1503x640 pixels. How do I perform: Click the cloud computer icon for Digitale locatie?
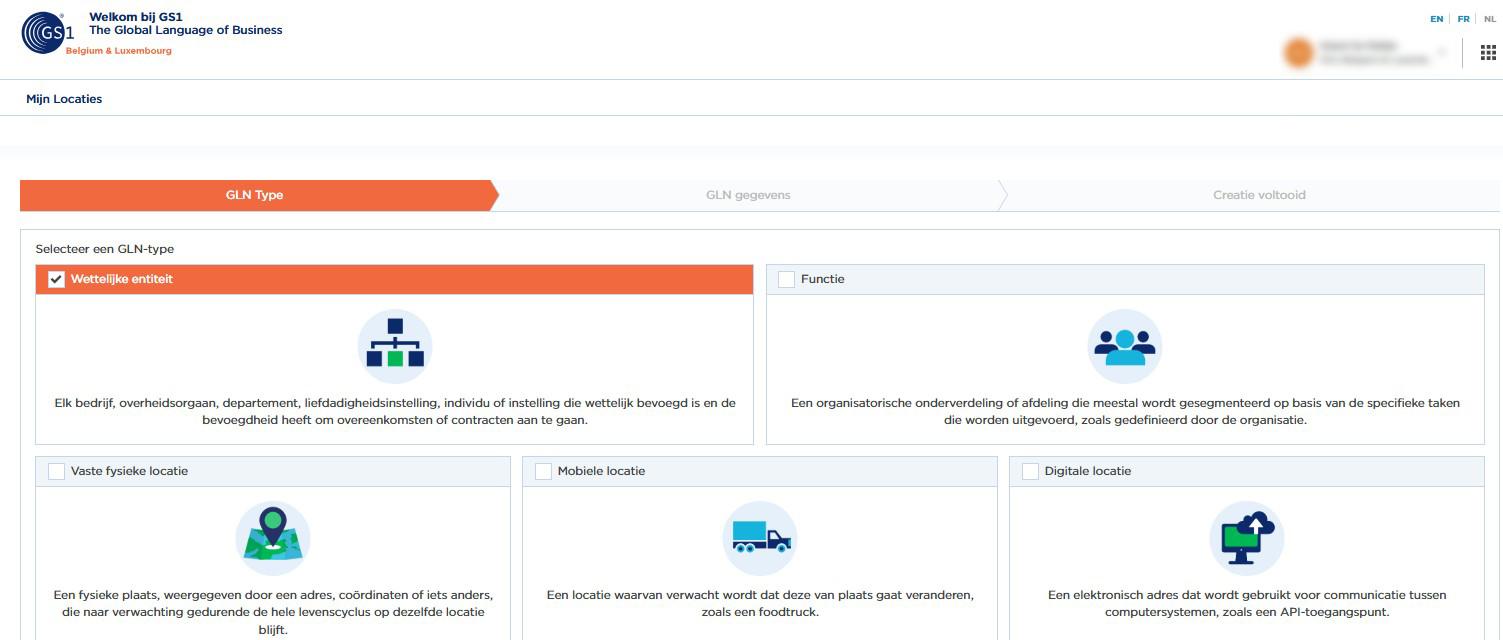click(x=1247, y=538)
